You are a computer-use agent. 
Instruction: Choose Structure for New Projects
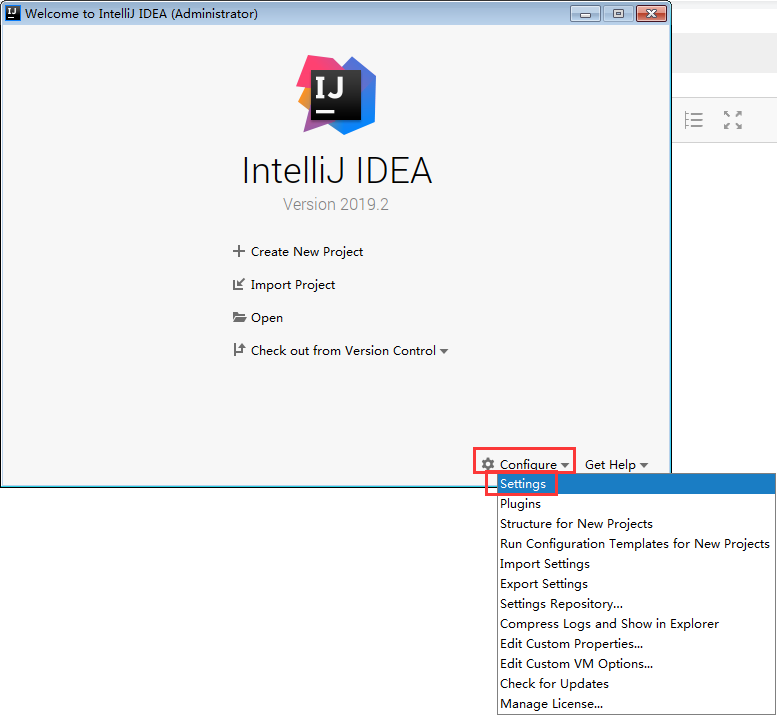(x=636, y=524)
